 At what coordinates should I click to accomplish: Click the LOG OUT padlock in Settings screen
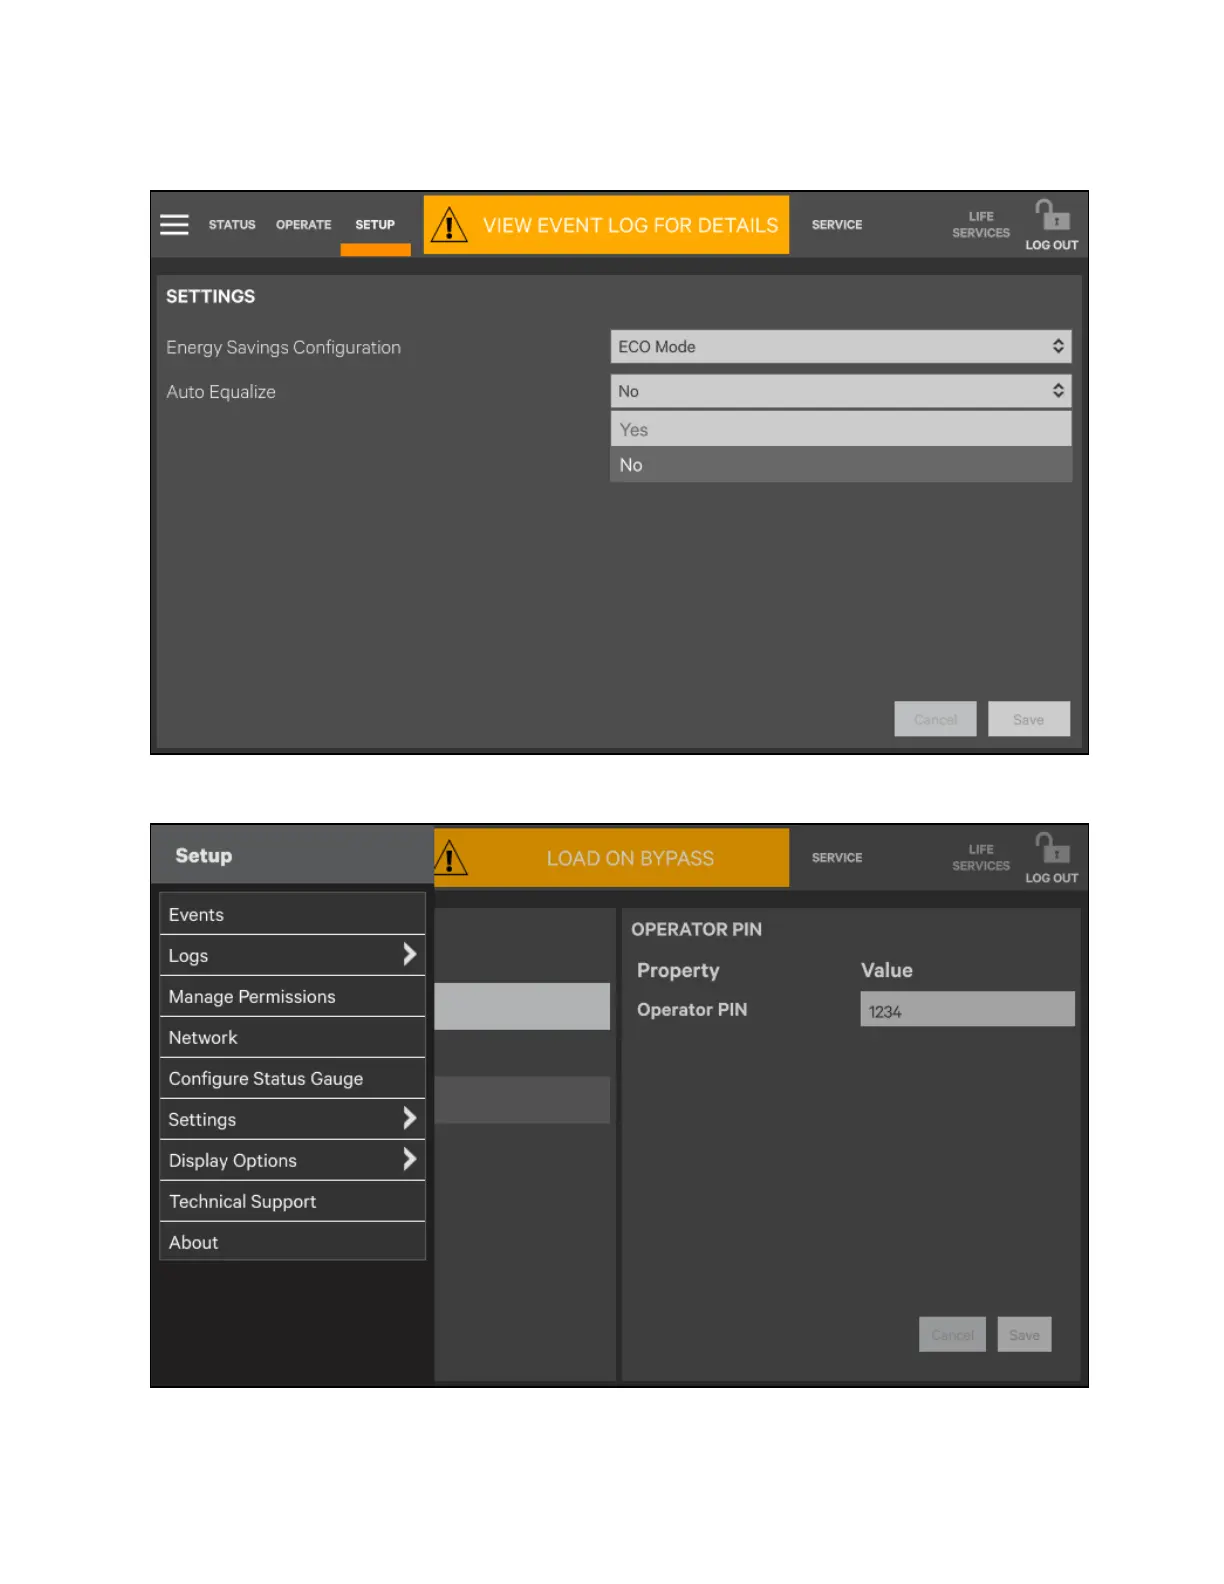click(x=1051, y=214)
